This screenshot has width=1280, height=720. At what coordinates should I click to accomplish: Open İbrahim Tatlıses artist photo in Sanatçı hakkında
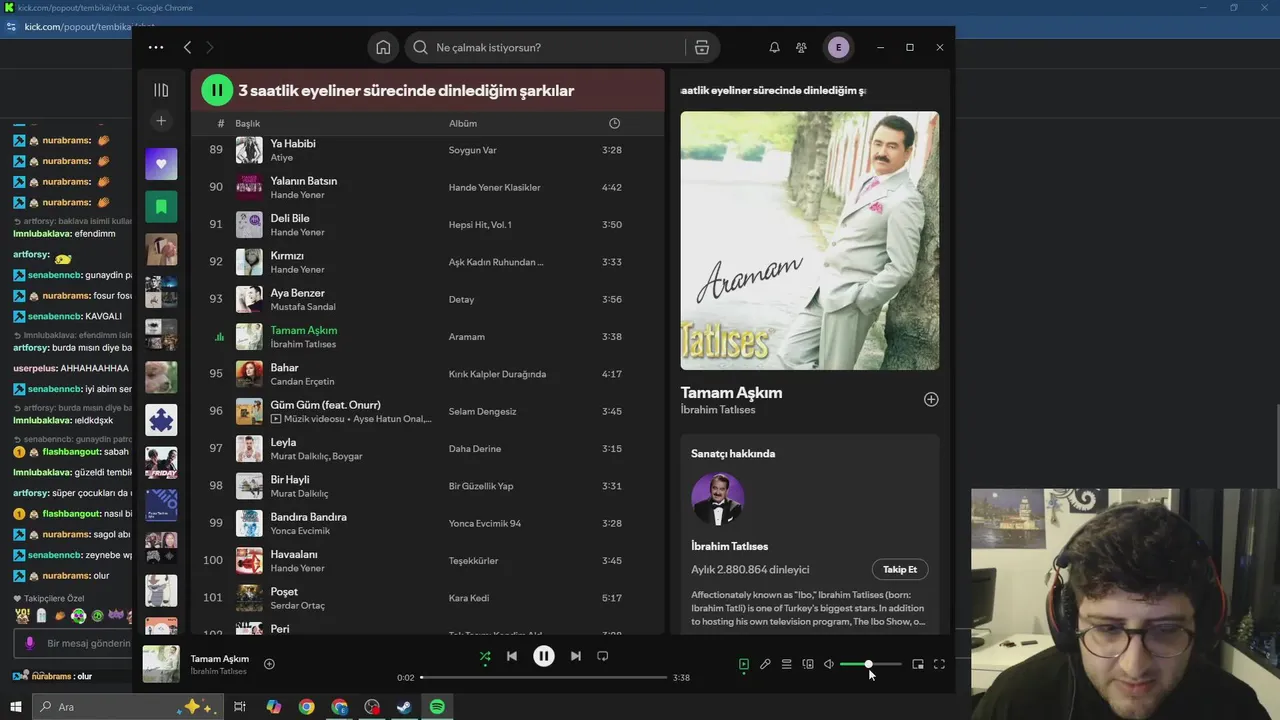pyautogui.click(x=718, y=499)
